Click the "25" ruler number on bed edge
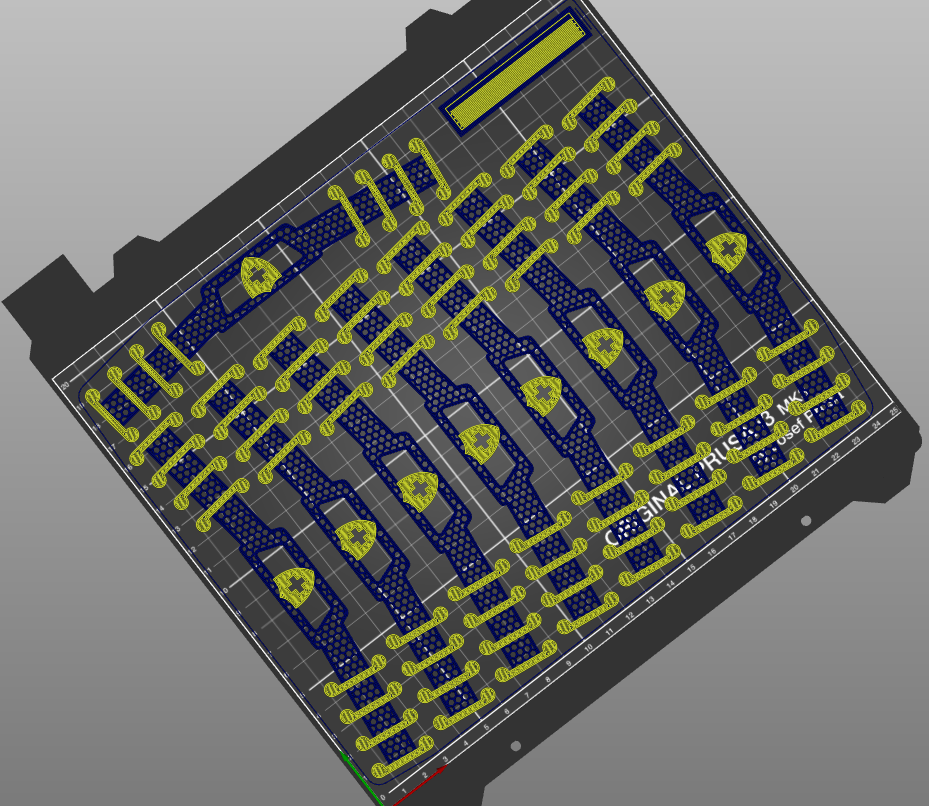Viewport: 929px width, 806px height. point(895,410)
